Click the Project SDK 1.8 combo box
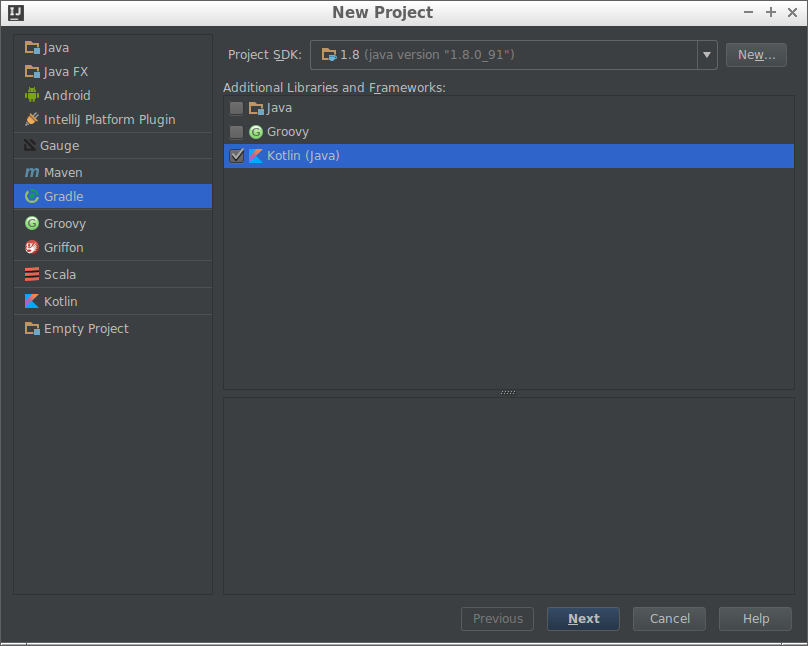Screen dimensions: 808x646 pos(503,55)
